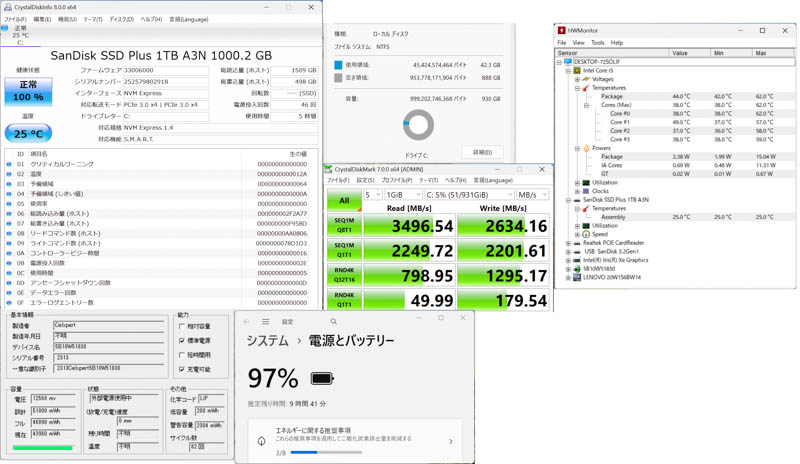The image size is (800, 464).
Task: Click the disk usage donut chart
Action: [418, 125]
